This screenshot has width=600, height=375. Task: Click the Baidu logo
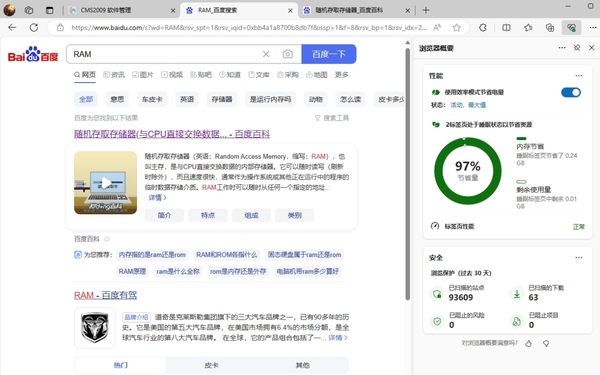click(x=33, y=54)
